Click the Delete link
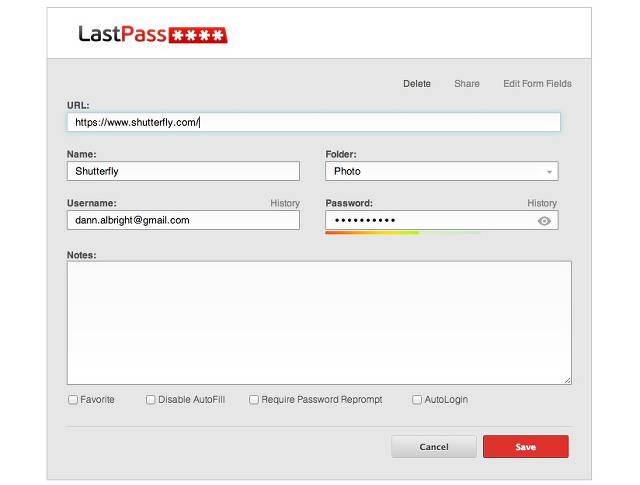 [x=417, y=84]
